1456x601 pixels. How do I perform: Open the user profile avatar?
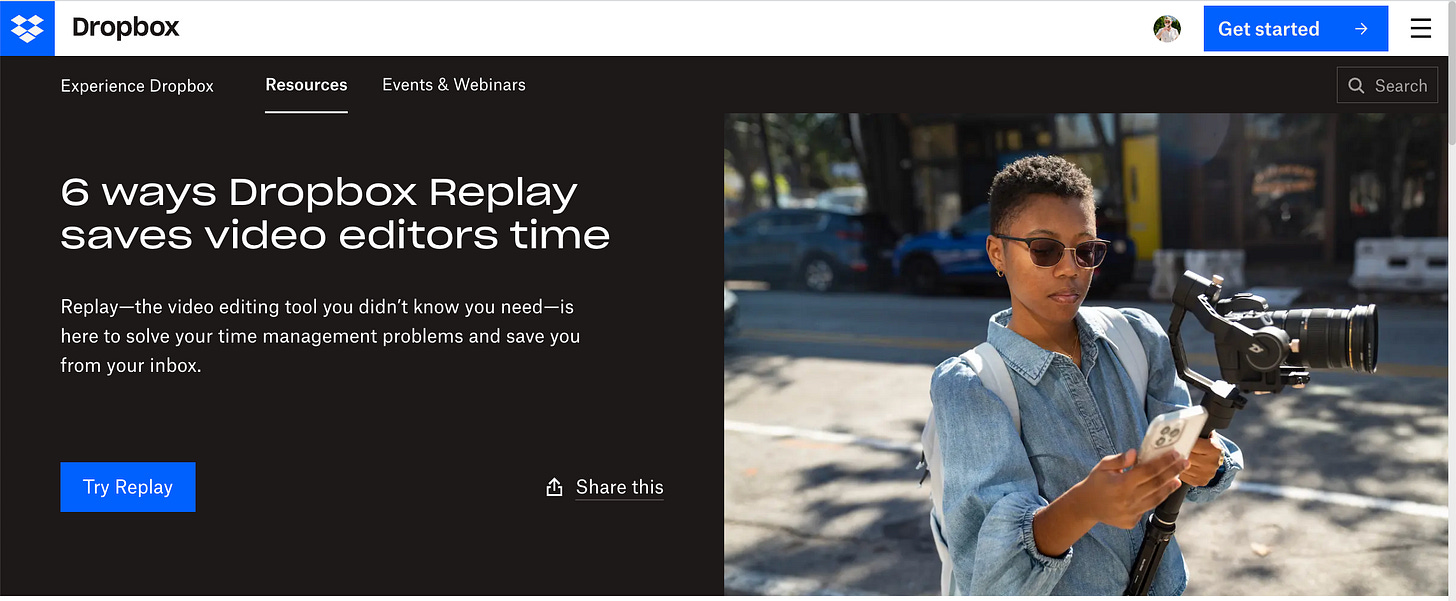point(1167,29)
